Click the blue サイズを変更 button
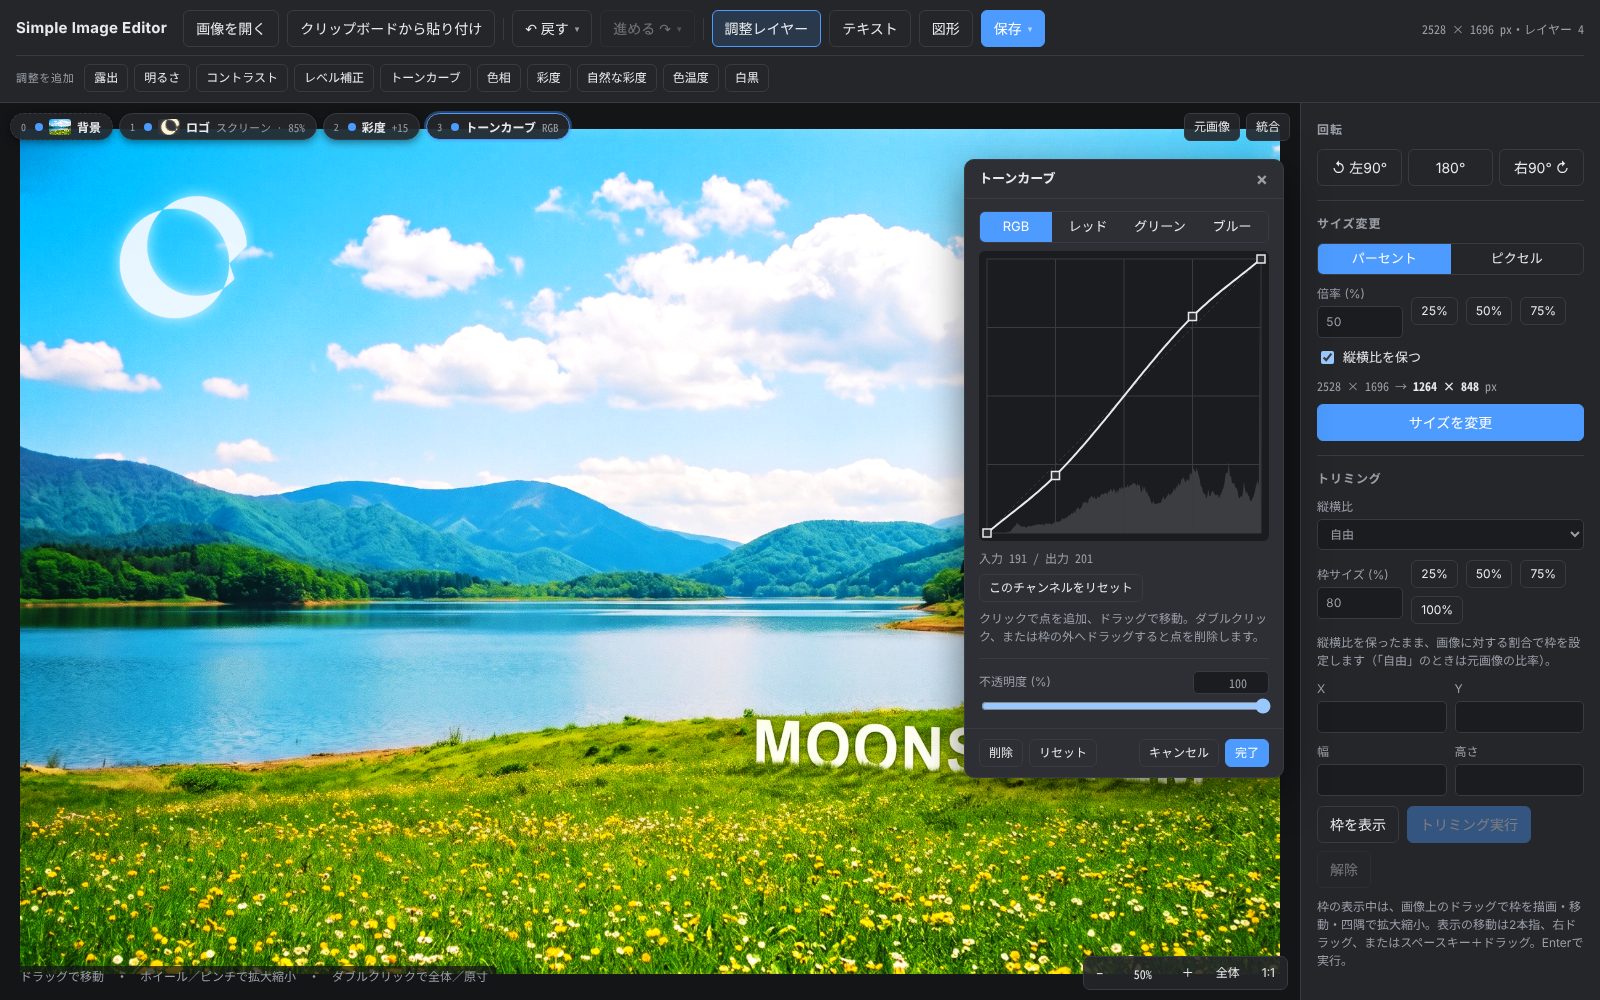The width and height of the screenshot is (1600, 1000). click(x=1450, y=422)
